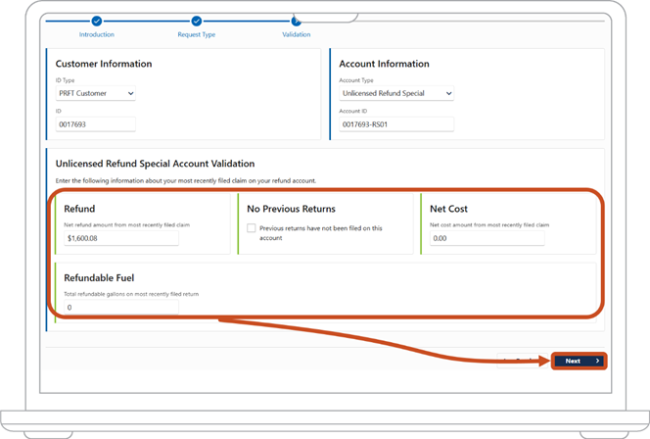Click the Refundable Fuel heading

99,278
